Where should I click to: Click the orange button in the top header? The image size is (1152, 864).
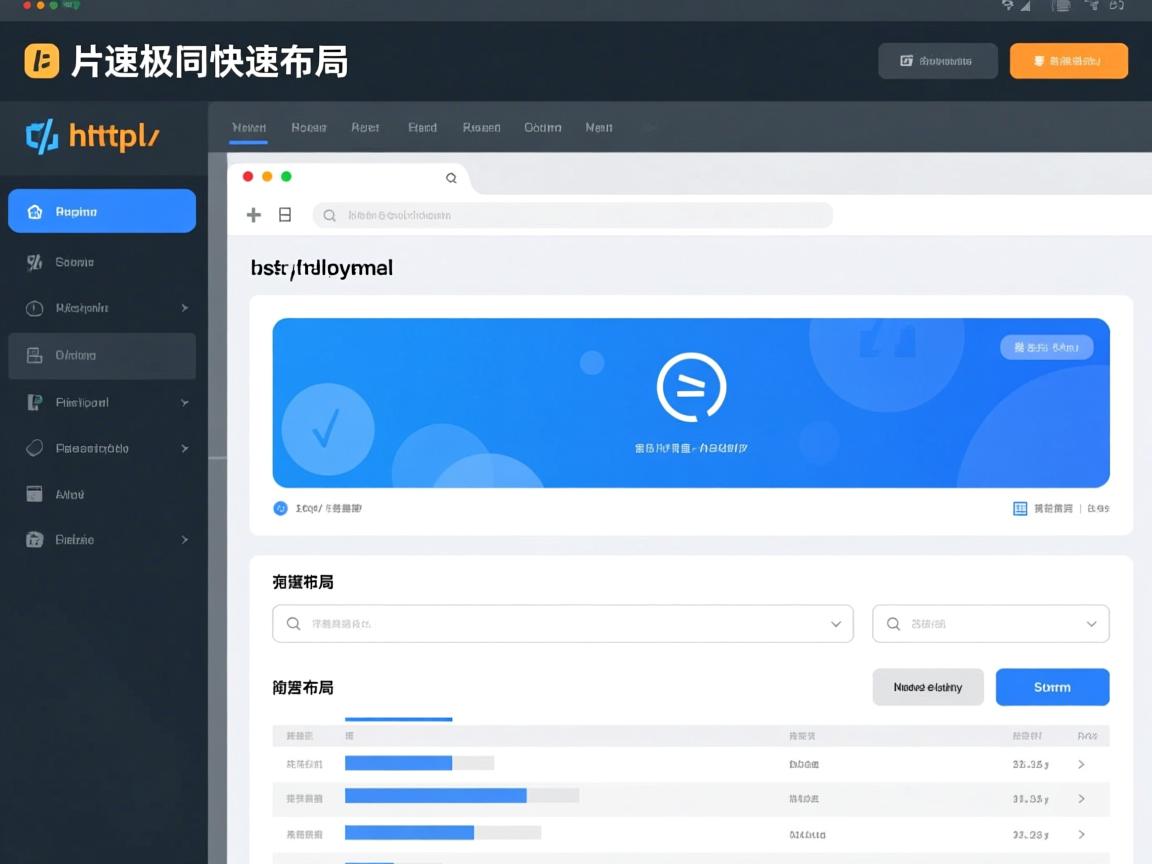click(x=1068, y=61)
